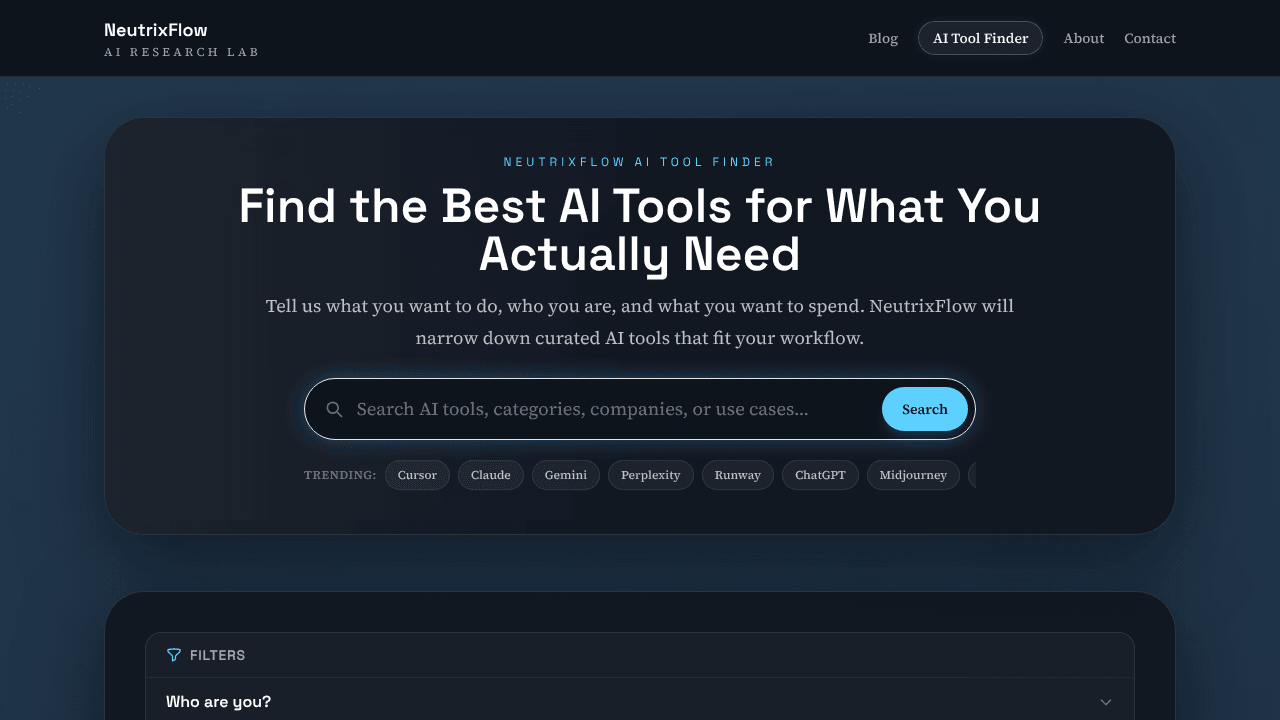Expand the Who are you? filter chevron
This screenshot has height=720, width=1280.
[x=1105, y=702]
